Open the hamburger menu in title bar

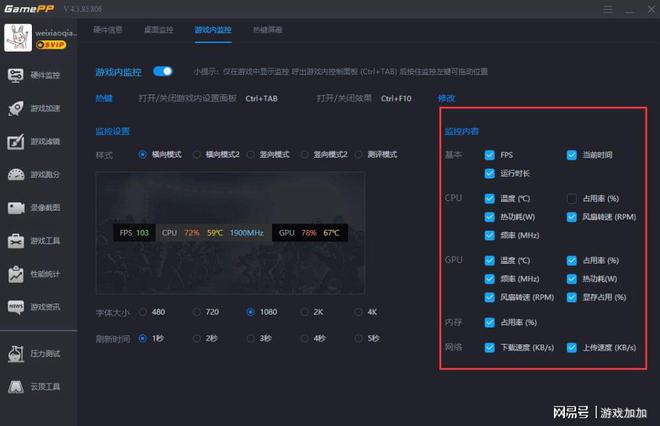[609, 9]
